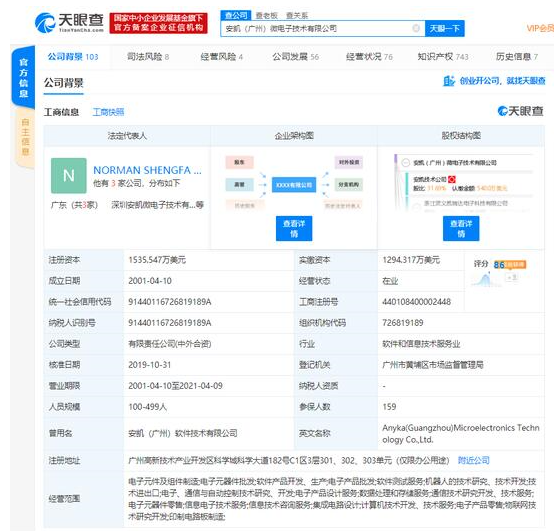Click the company type 有限责任公司(中外合资)

pyautogui.click(x=170, y=344)
